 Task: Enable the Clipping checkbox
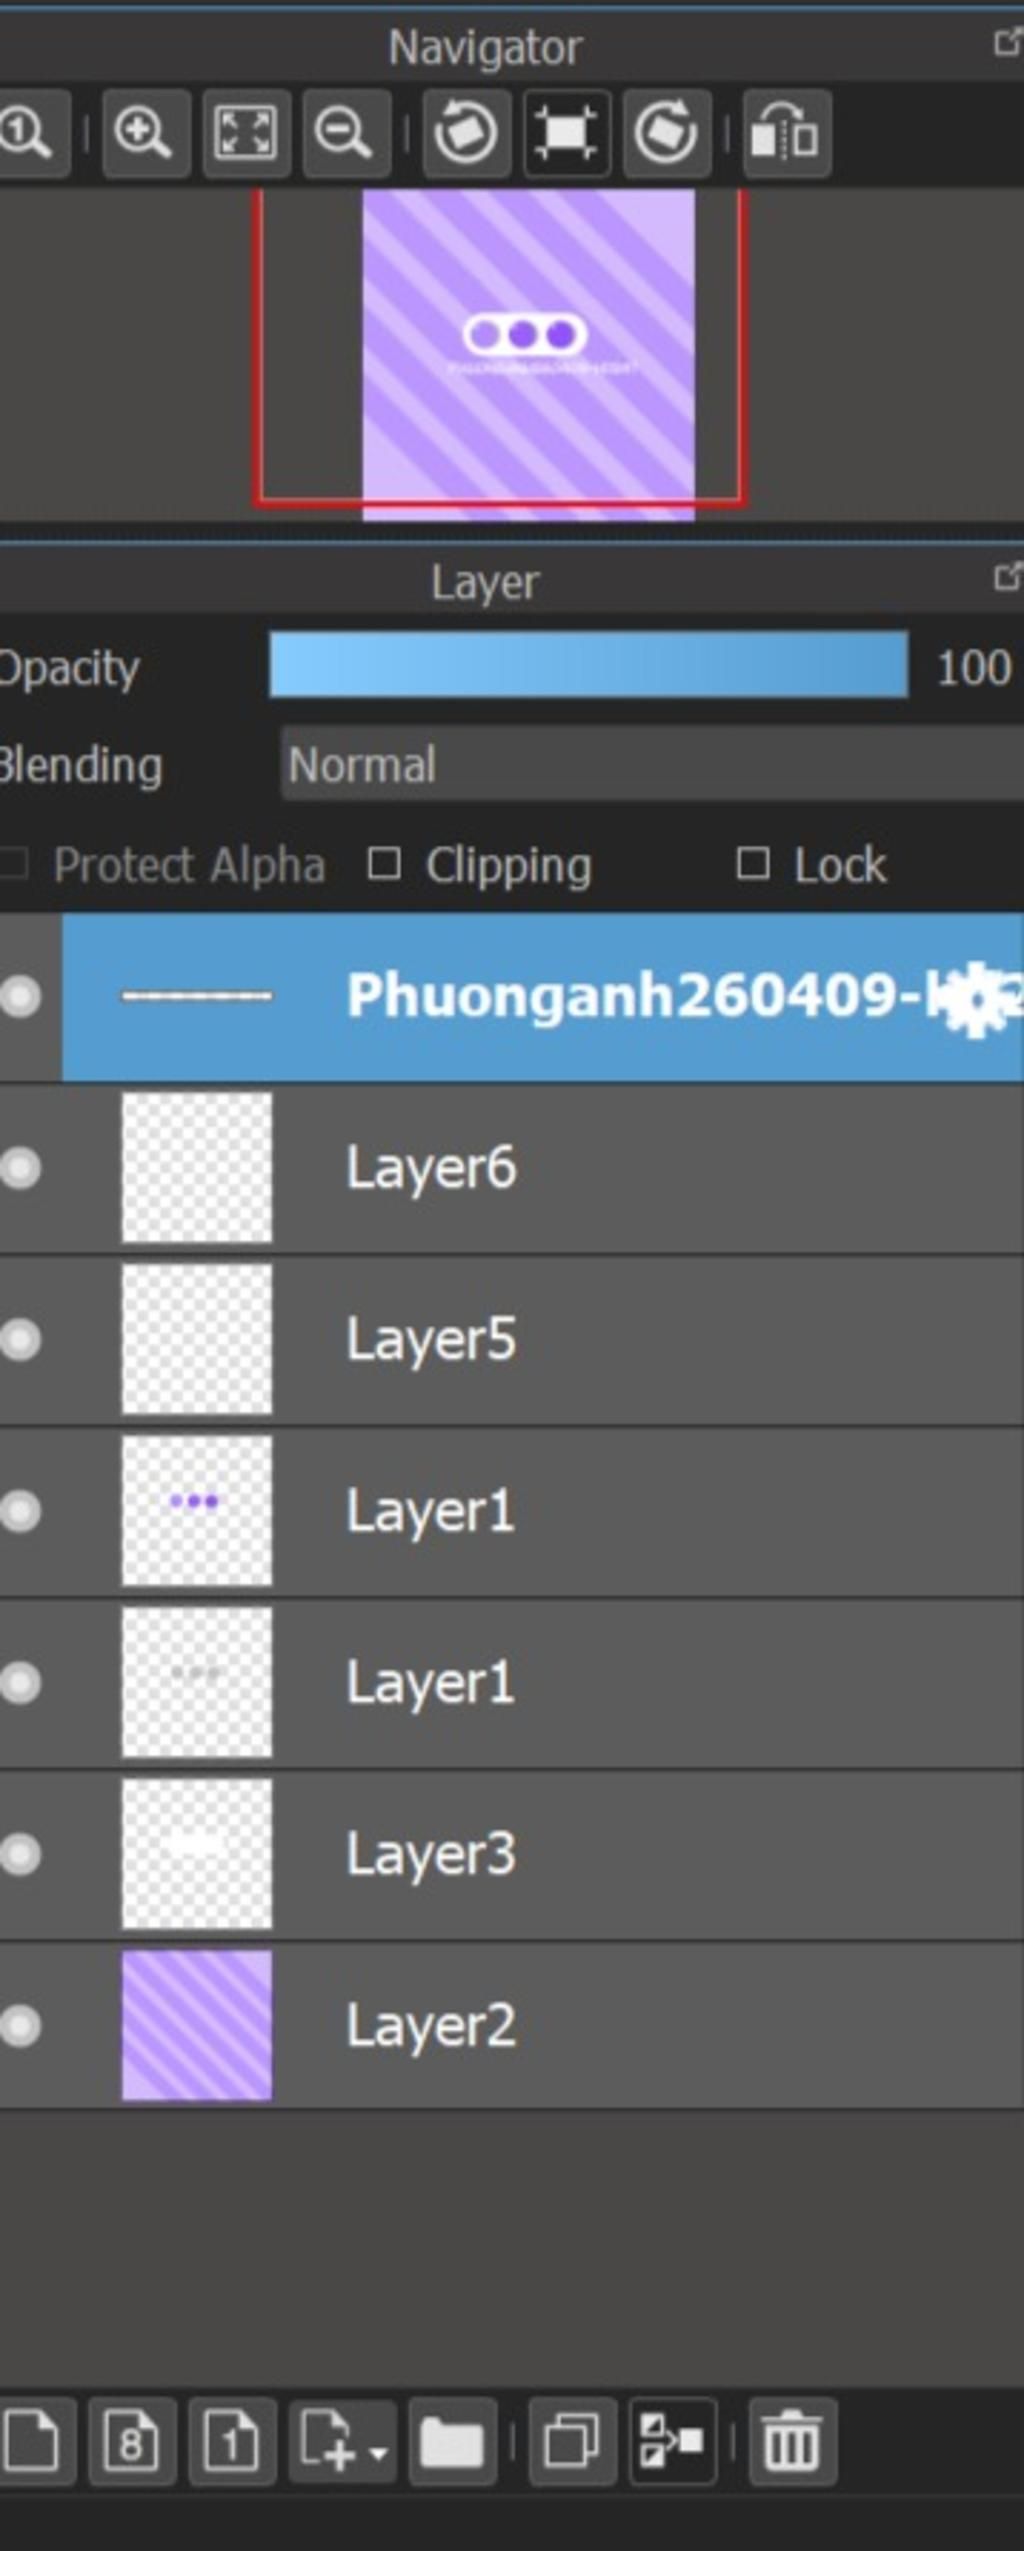tap(384, 864)
